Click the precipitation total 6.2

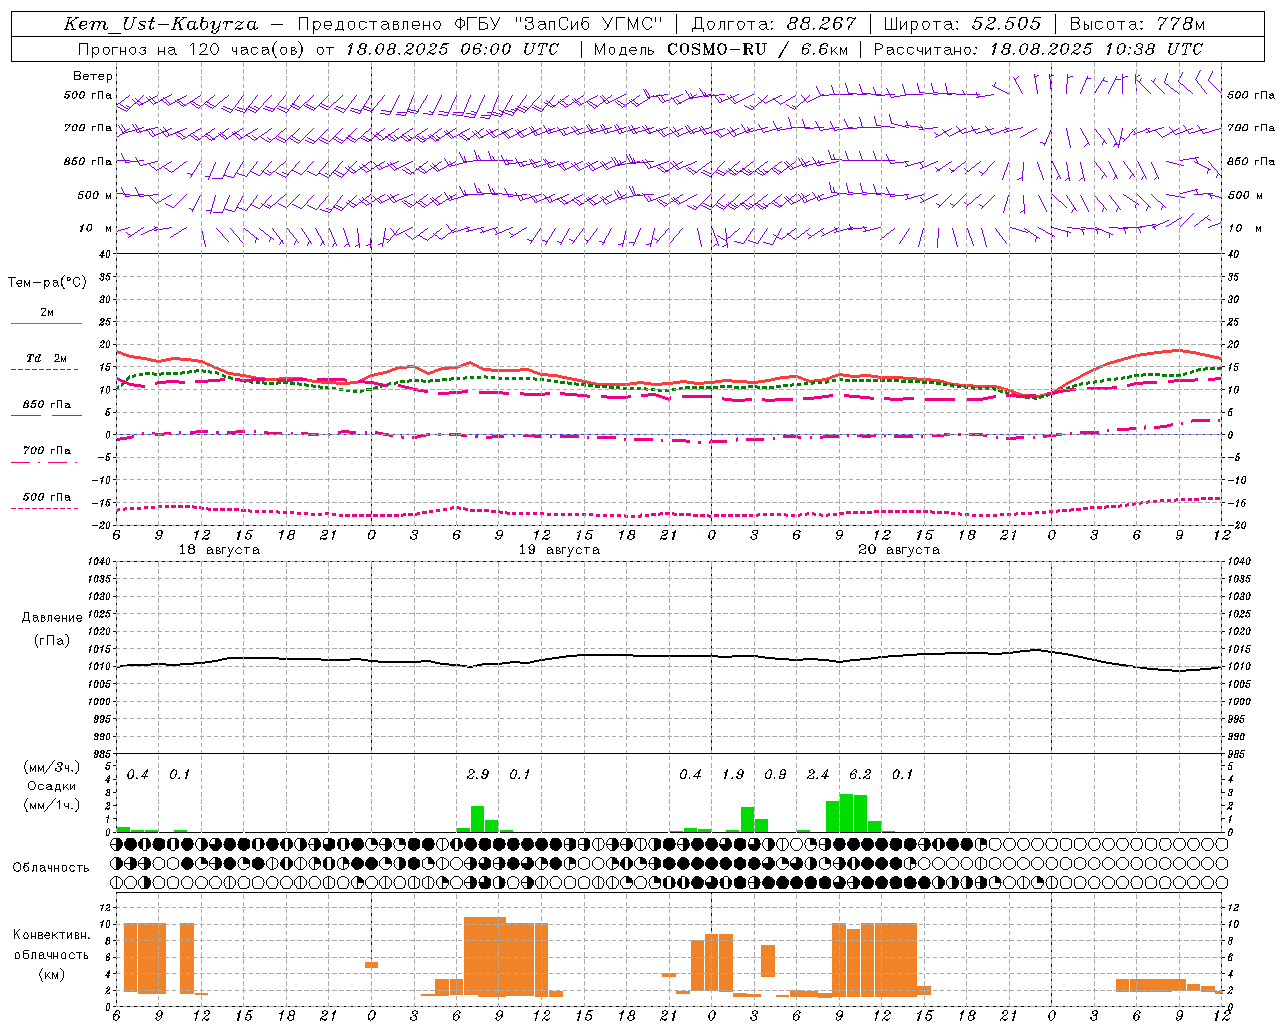pyautogui.click(x=860, y=774)
